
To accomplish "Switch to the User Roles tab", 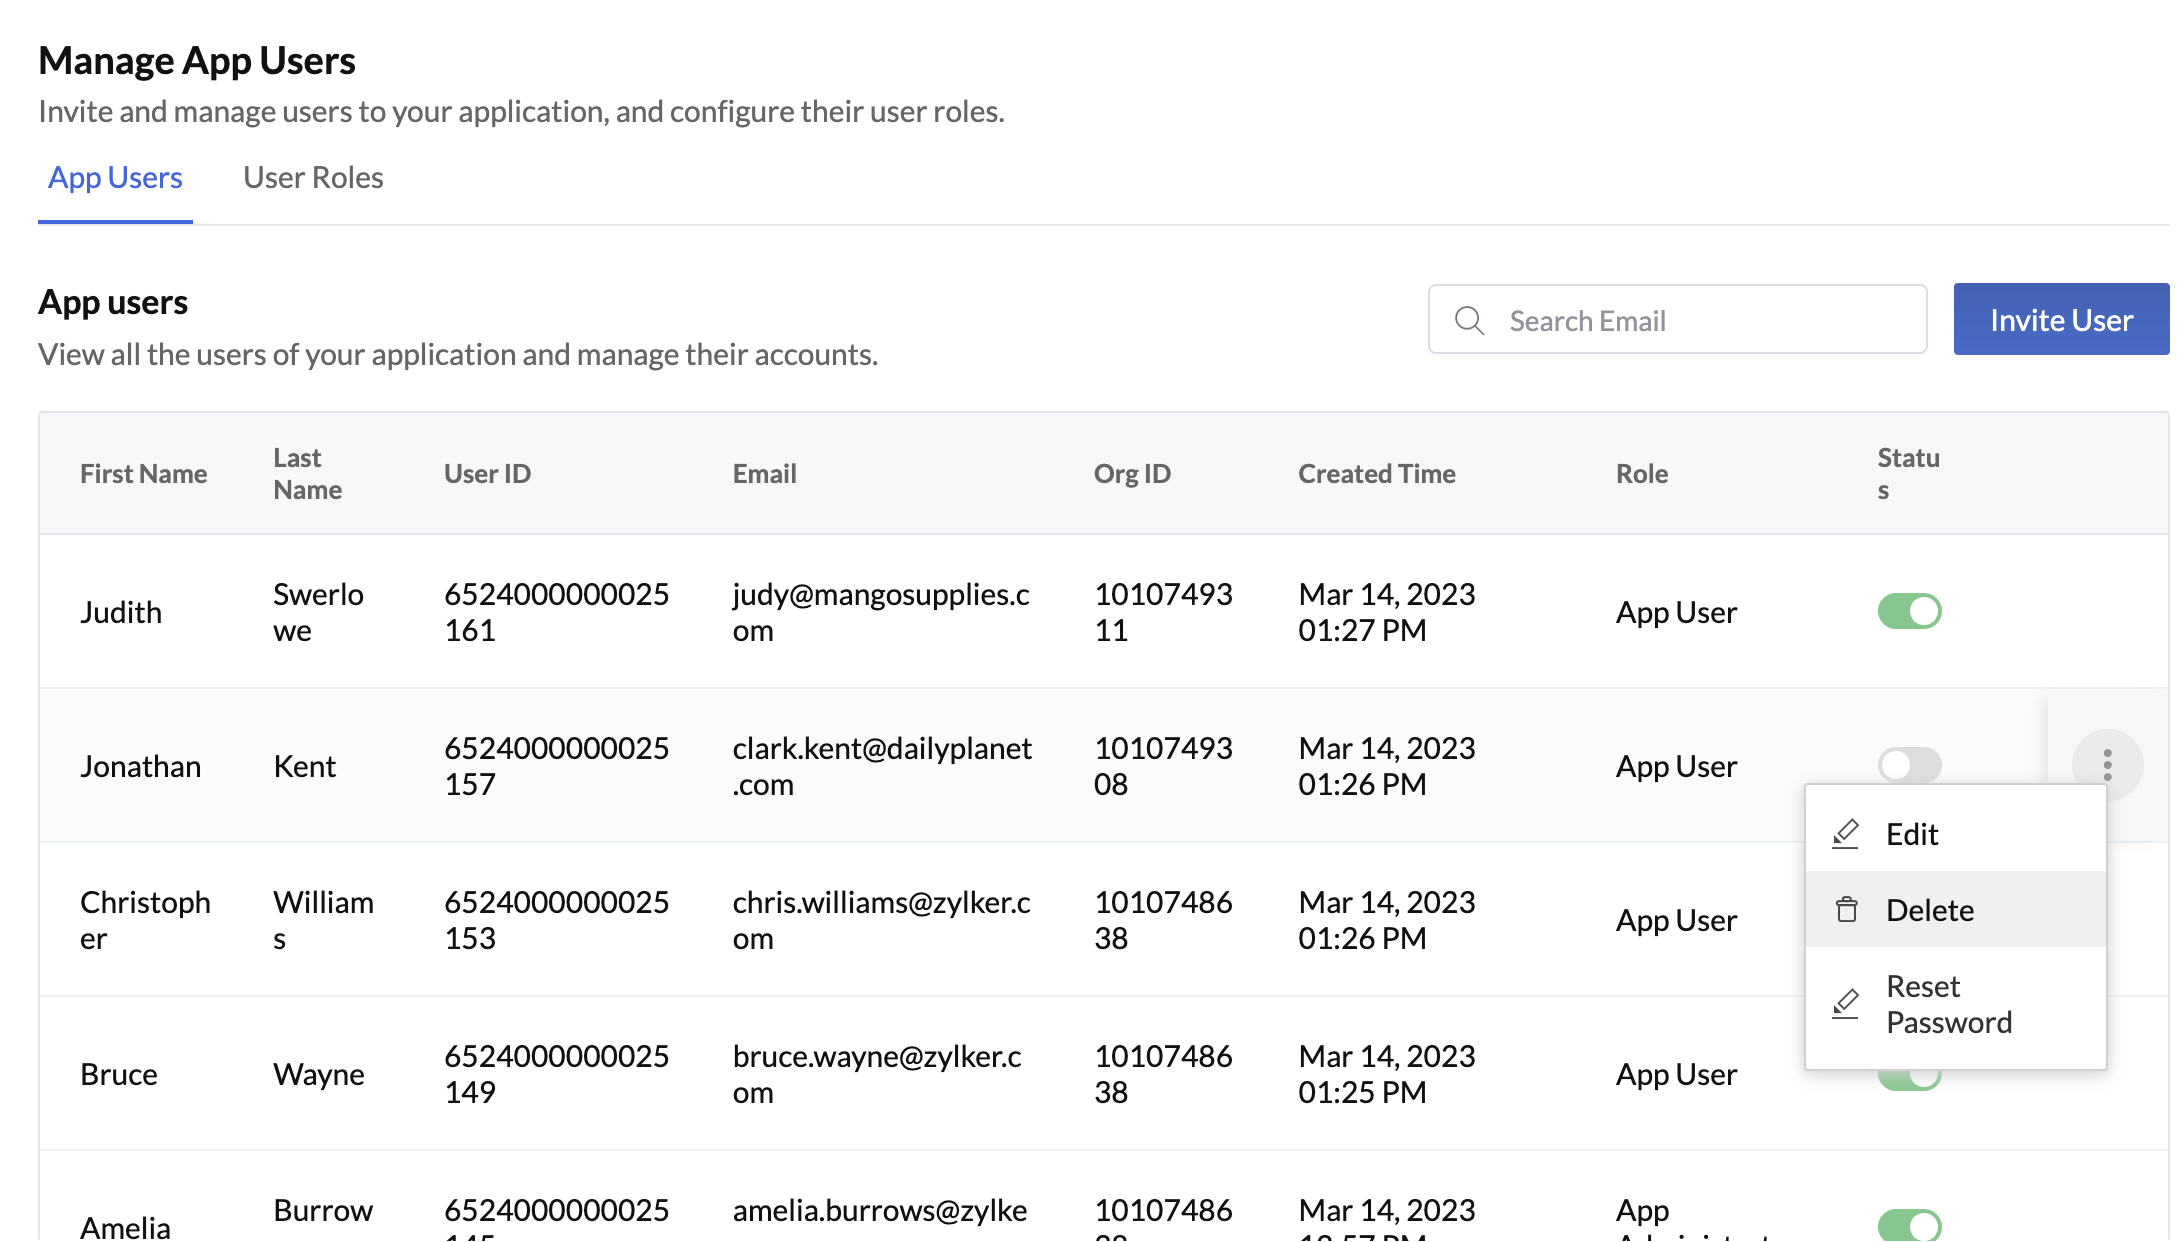I will click(313, 177).
